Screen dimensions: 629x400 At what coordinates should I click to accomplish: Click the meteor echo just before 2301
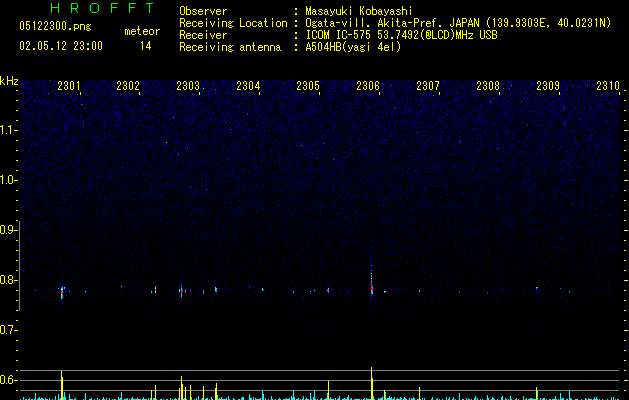point(62,294)
